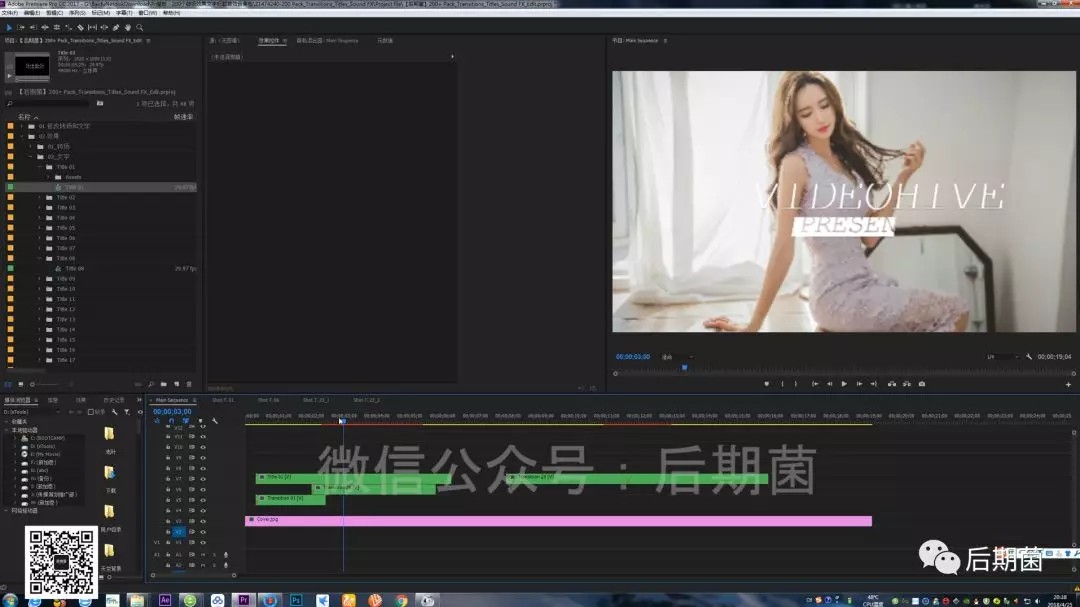Select the Track Select Forward tool
The width and height of the screenshot is (1080, 607).
coord(21,28)
